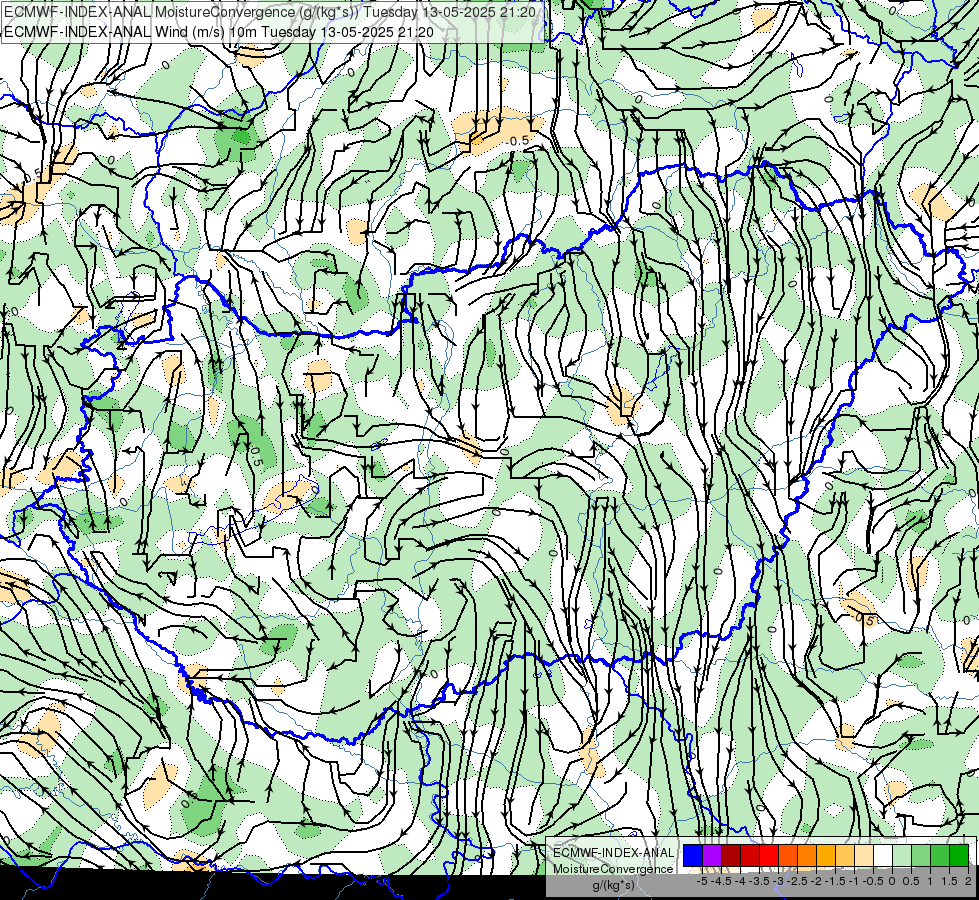Click the MoistureConvergence title line at top

270,12
